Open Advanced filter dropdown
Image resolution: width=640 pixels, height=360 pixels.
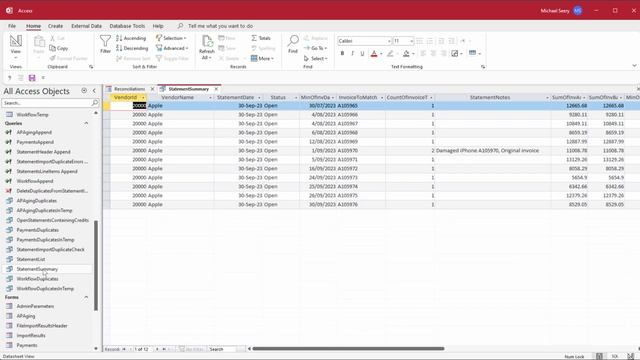coord(172,48)
